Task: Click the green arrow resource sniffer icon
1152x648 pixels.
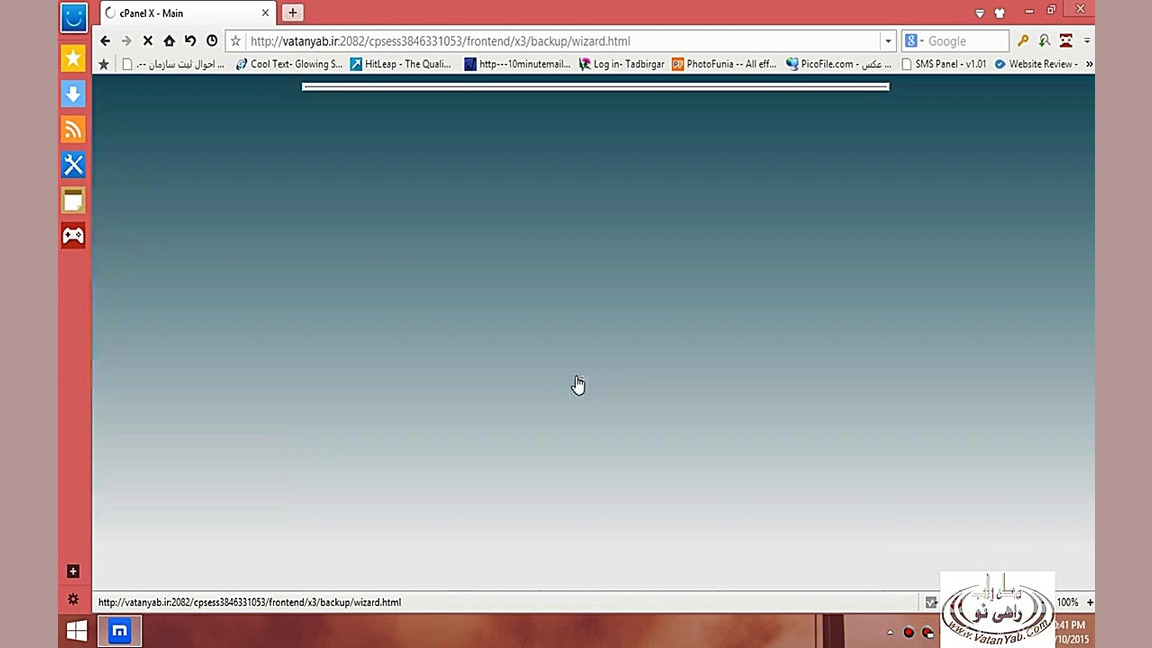Action: 1044,41
